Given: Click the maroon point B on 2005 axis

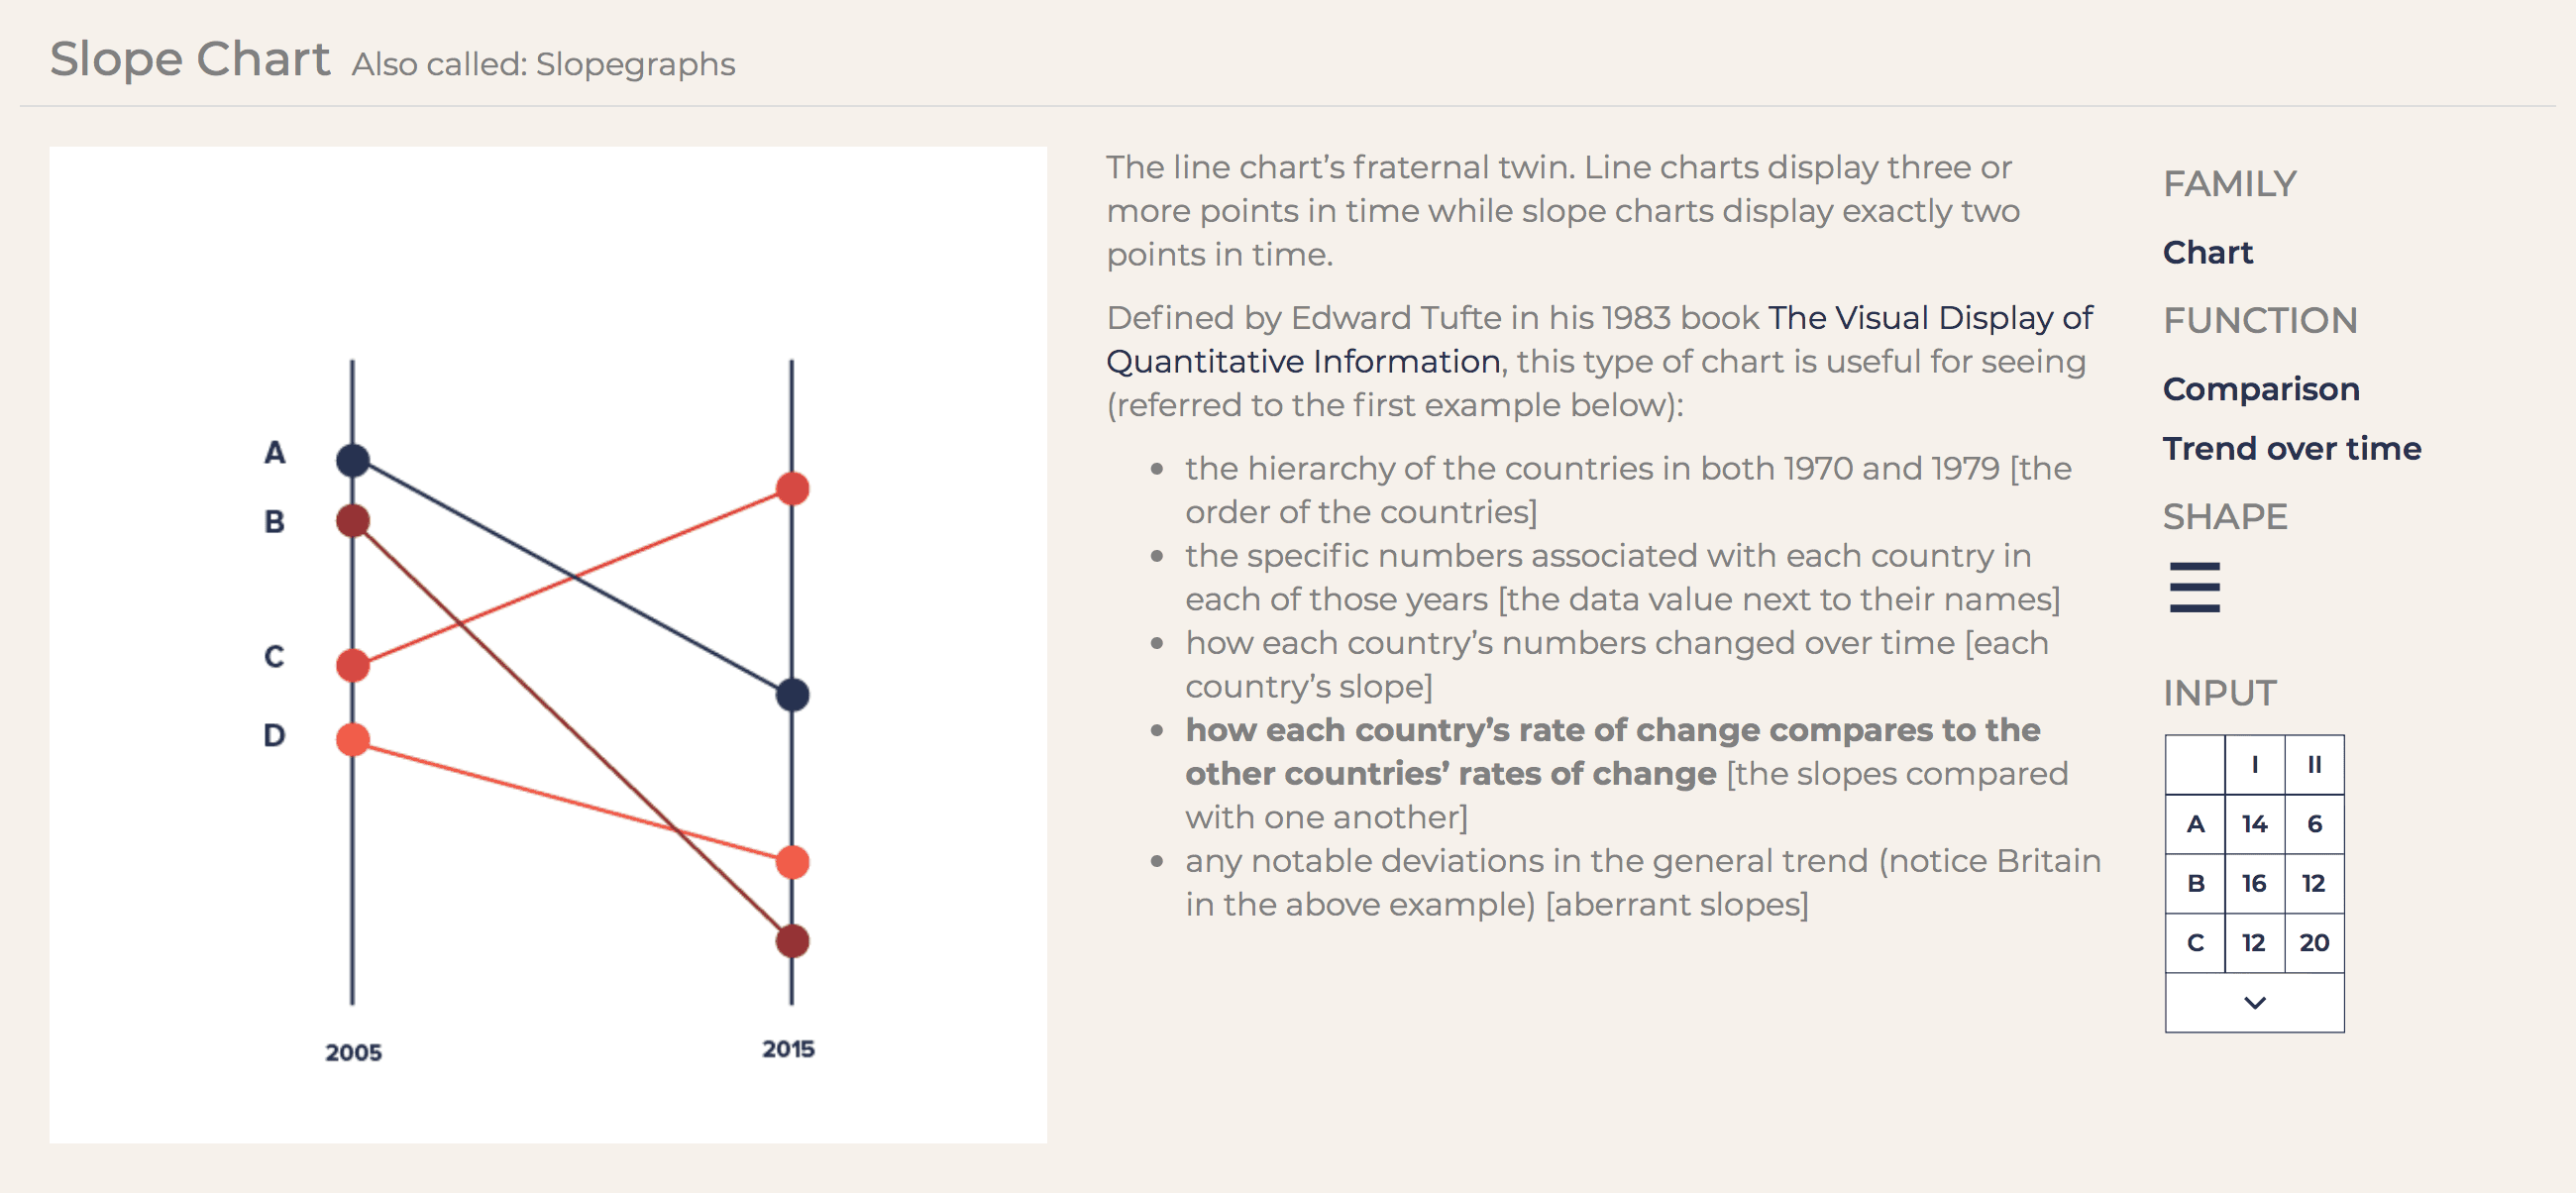Looking at the screenshot, I should click(x=352, y=521).
